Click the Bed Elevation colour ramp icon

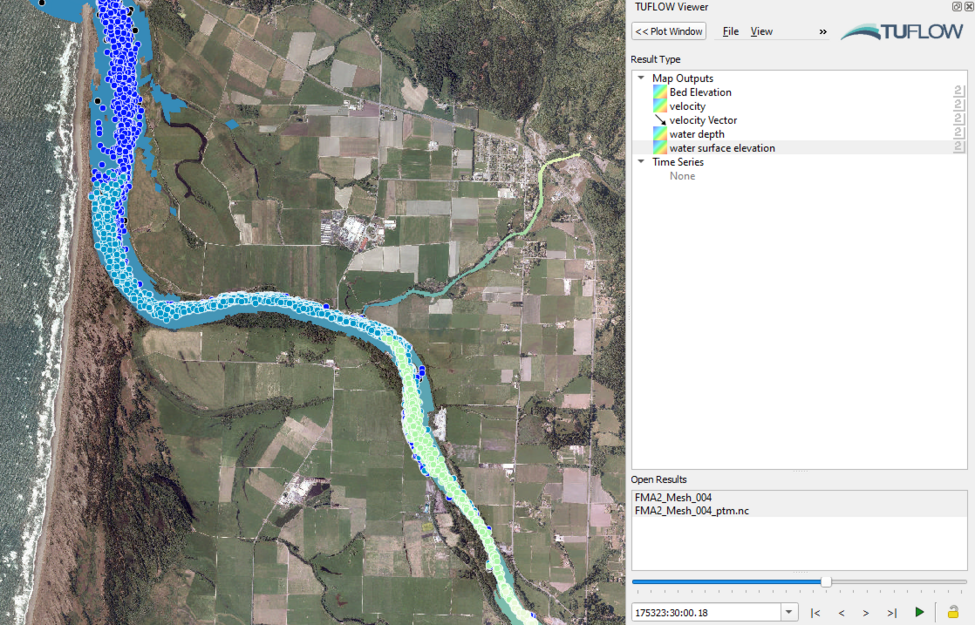[660, 92]
